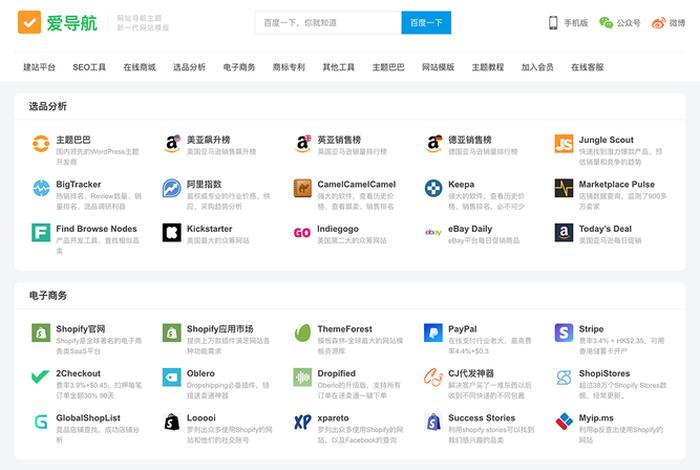Screen dimensions: 700x470
Task: Click the ThemeForest green leaf icon
Action: click(x=303, y=333)
